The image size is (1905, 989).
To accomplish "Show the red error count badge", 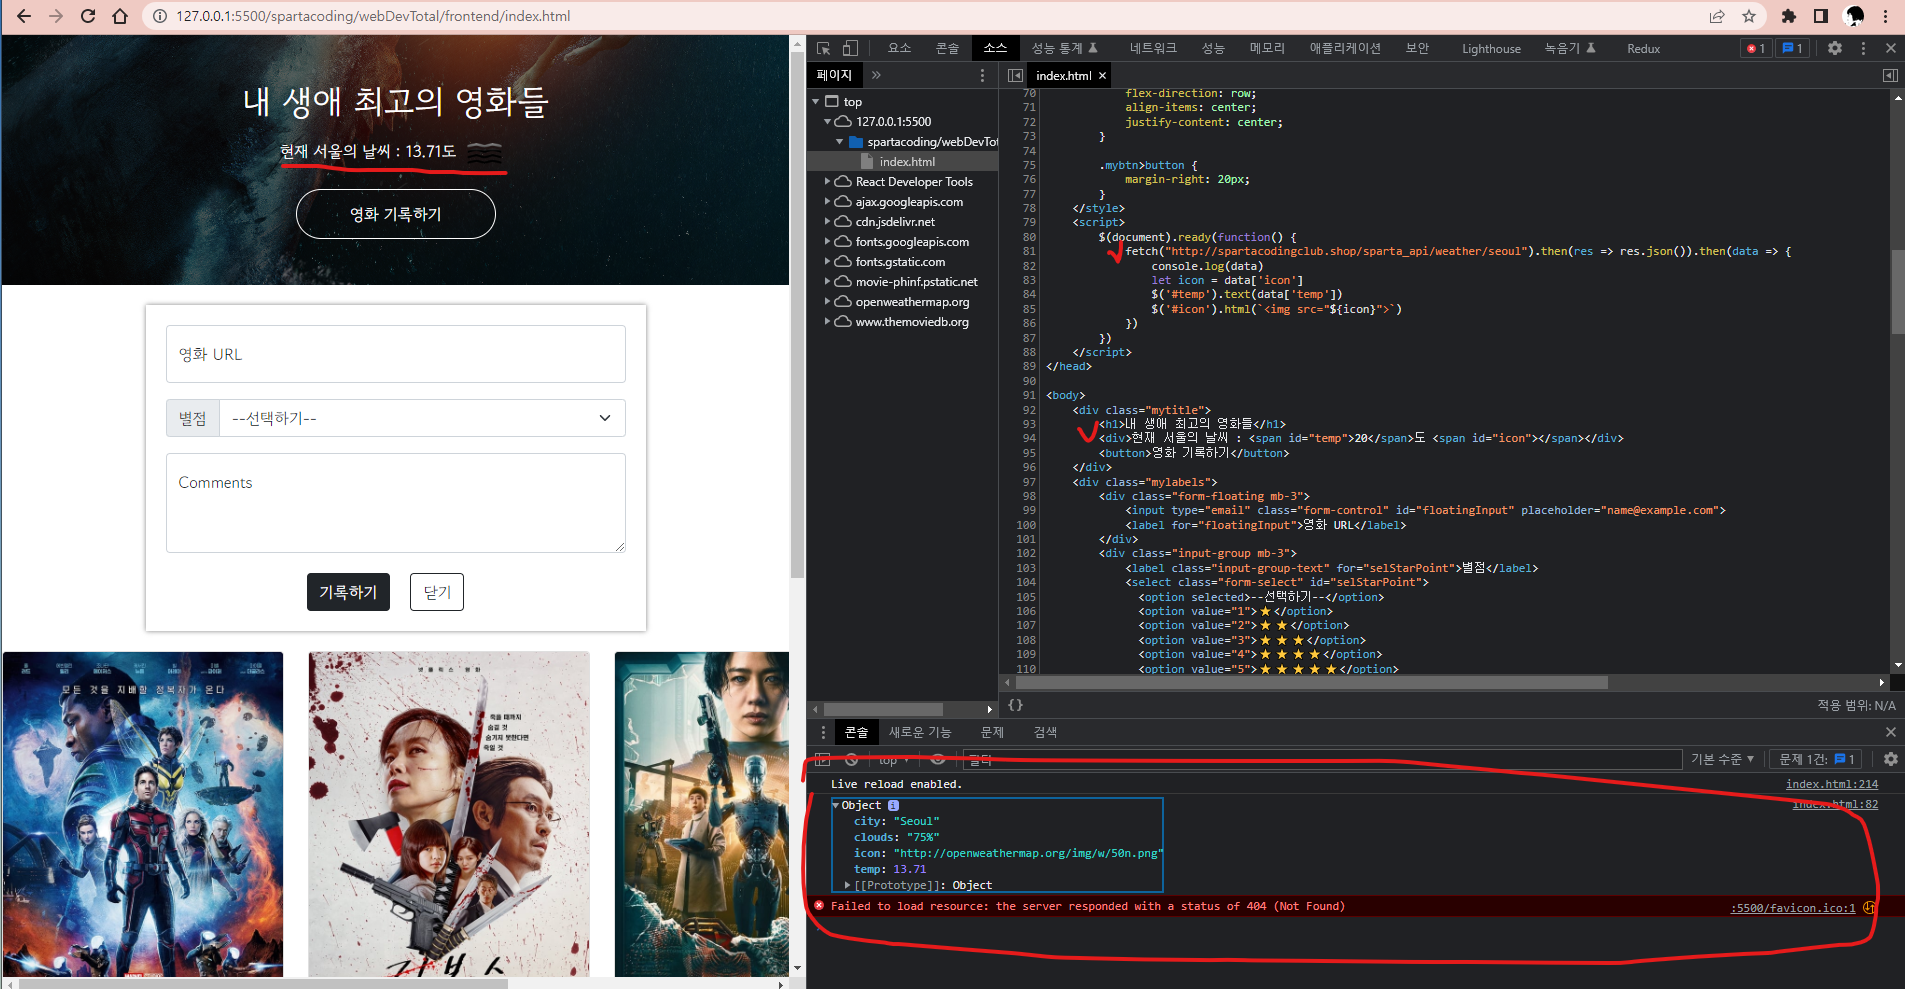I will pyautogui.click(x=1755, y=48).
